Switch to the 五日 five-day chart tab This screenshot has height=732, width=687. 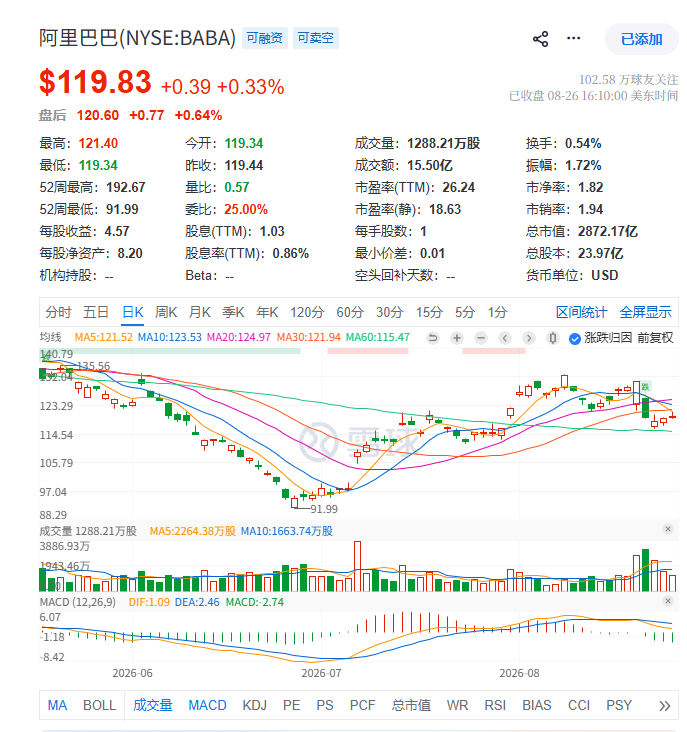96,312
